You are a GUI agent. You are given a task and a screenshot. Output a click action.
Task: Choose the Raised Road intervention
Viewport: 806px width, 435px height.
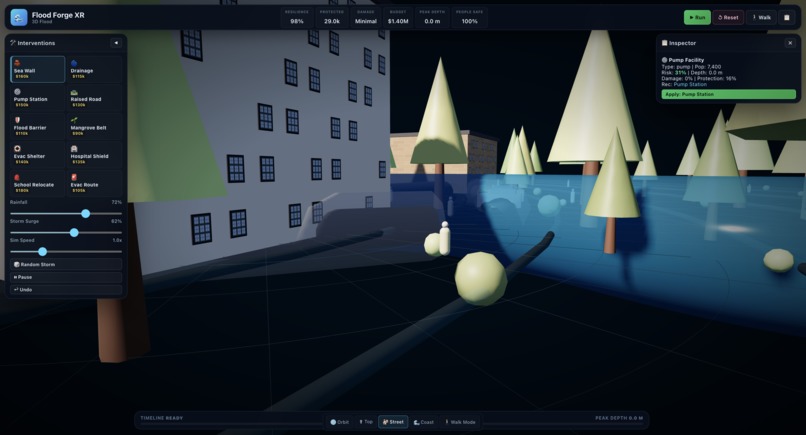coord(95,98)
